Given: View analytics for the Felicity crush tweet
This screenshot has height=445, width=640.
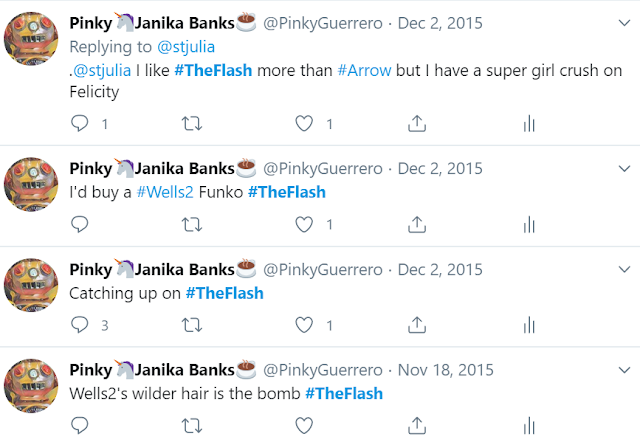Looking at the screenshot, I should tap(529, 123).
